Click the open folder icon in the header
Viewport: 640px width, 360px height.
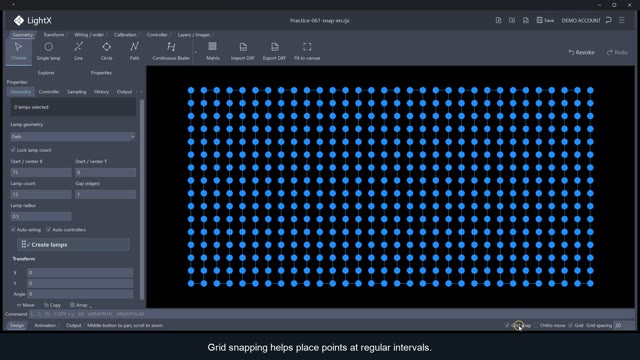click(x=512, y=20)
